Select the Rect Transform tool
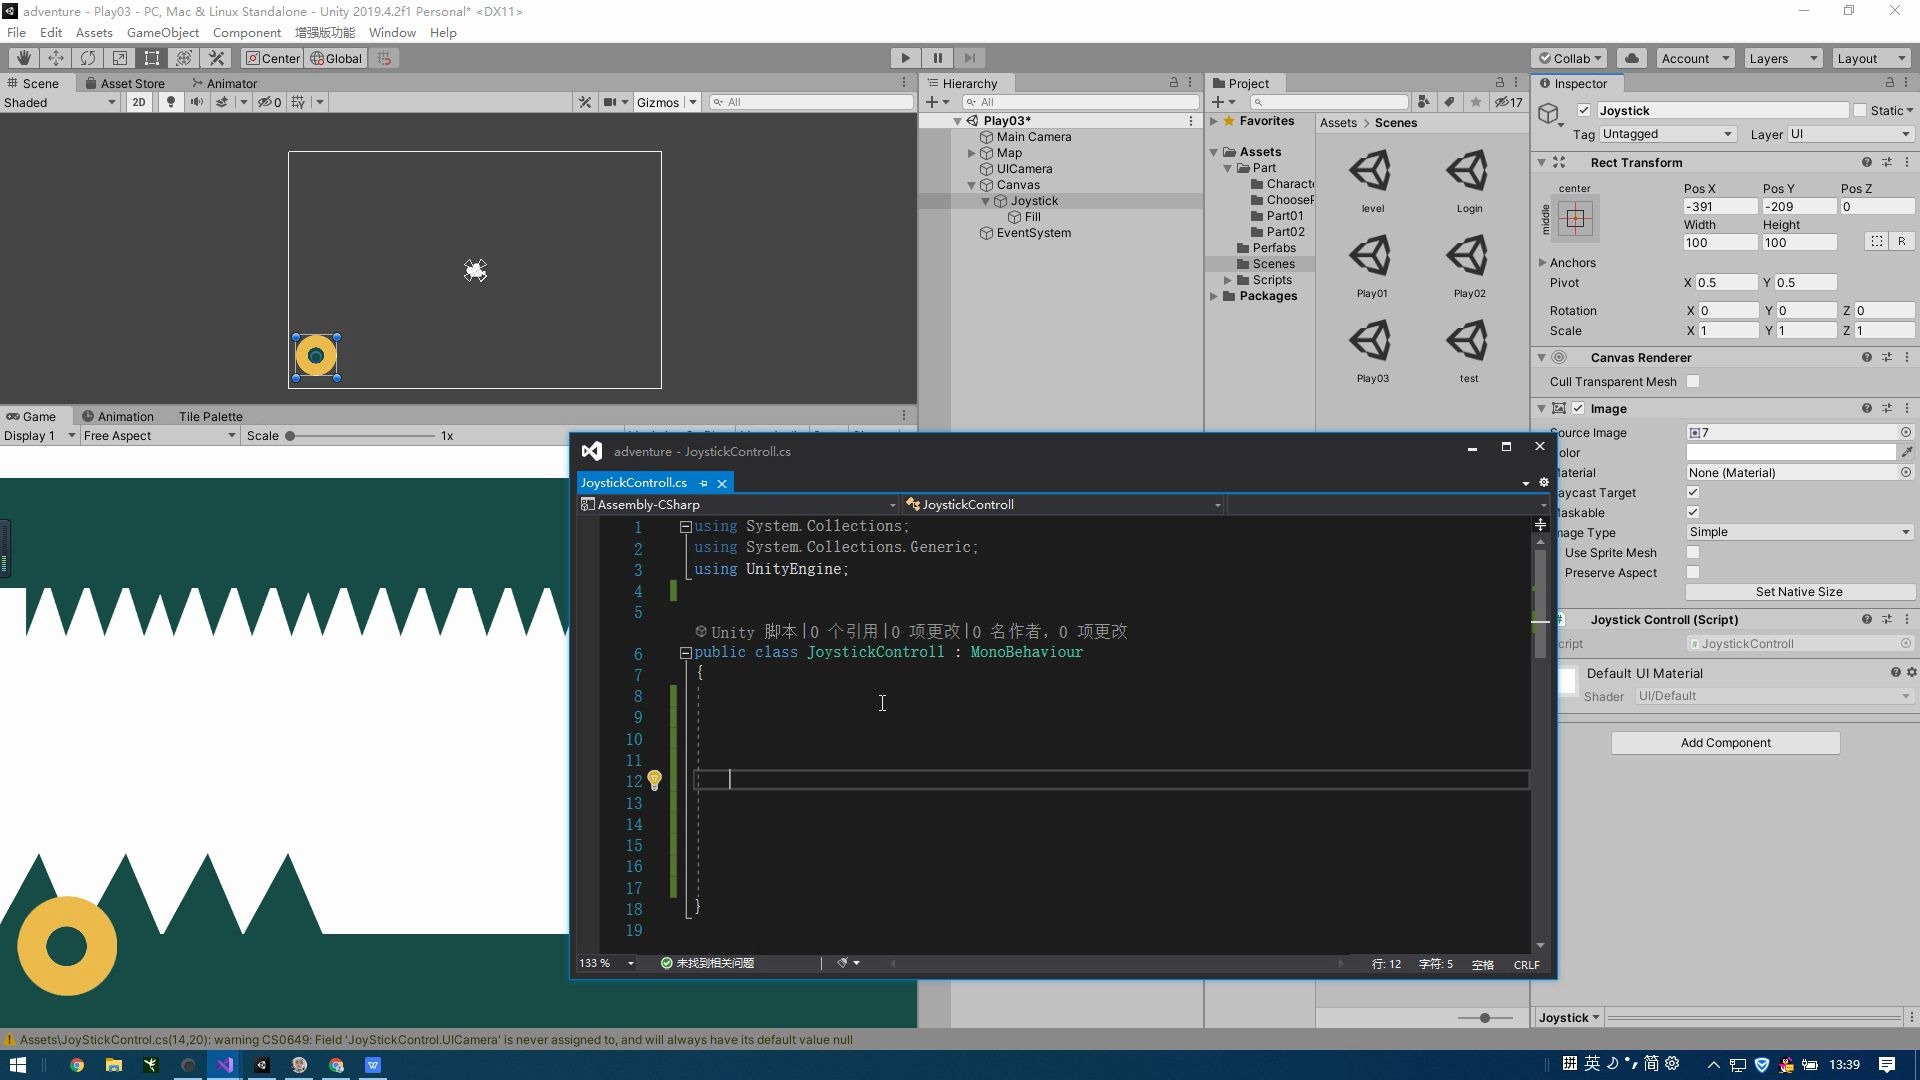 152,58
